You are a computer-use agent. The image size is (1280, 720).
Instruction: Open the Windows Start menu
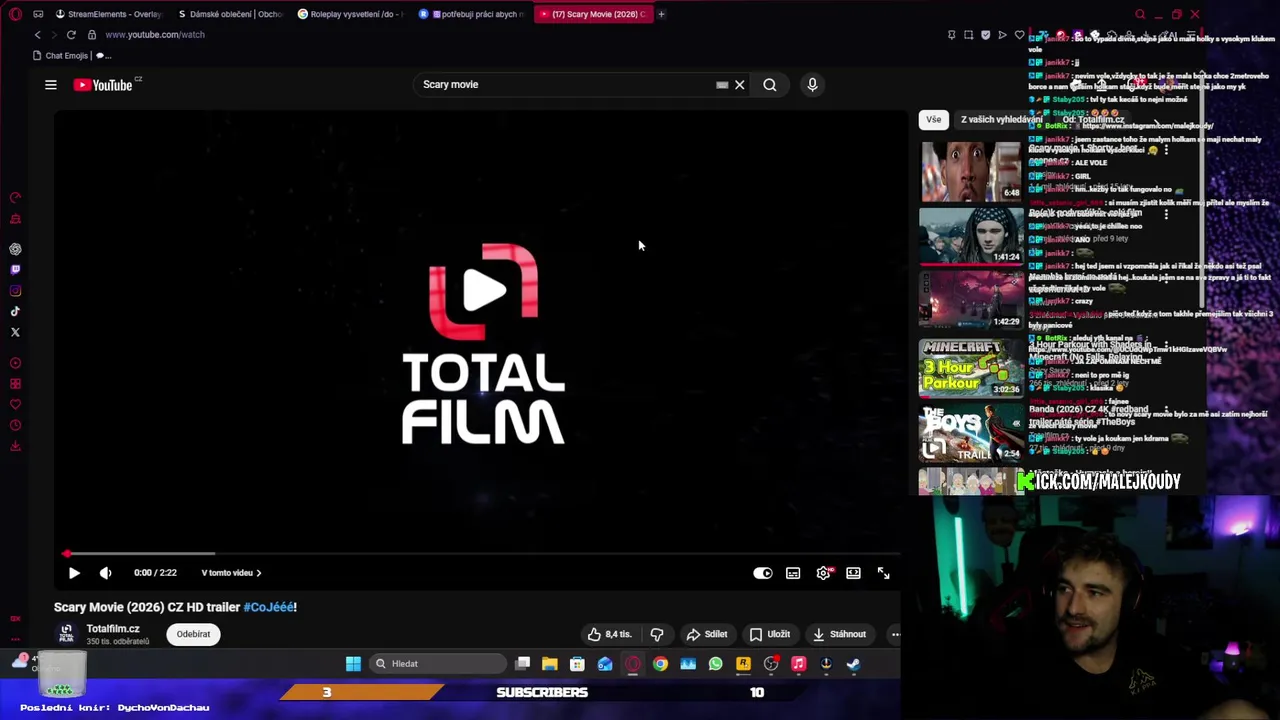(353, 664)
